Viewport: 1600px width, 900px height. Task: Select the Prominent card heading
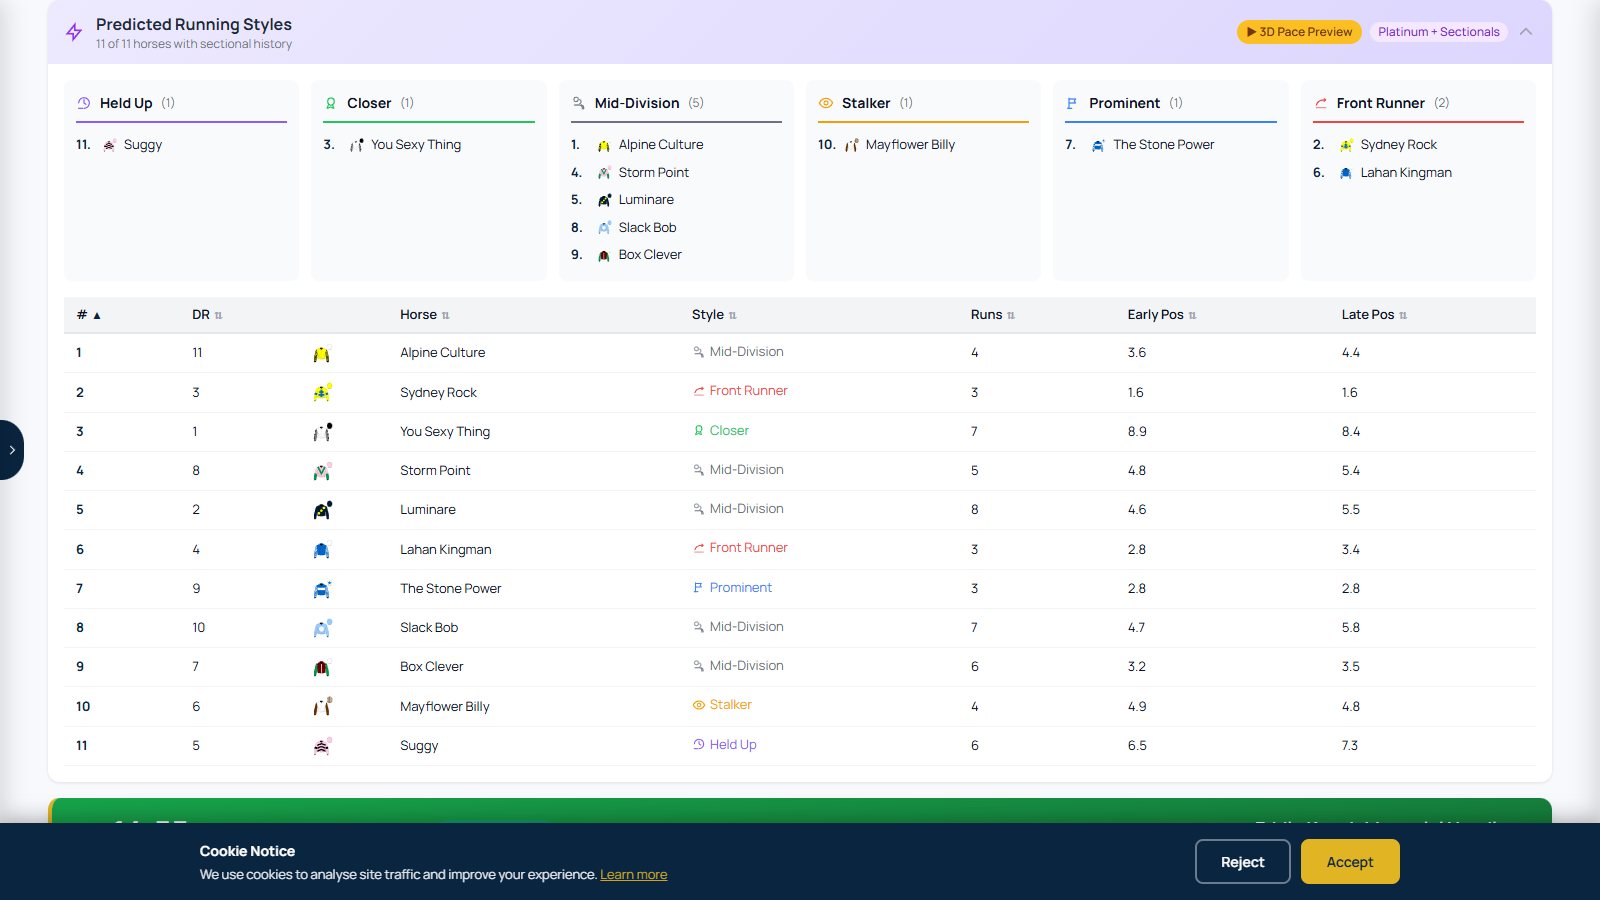coord(1124,103)
